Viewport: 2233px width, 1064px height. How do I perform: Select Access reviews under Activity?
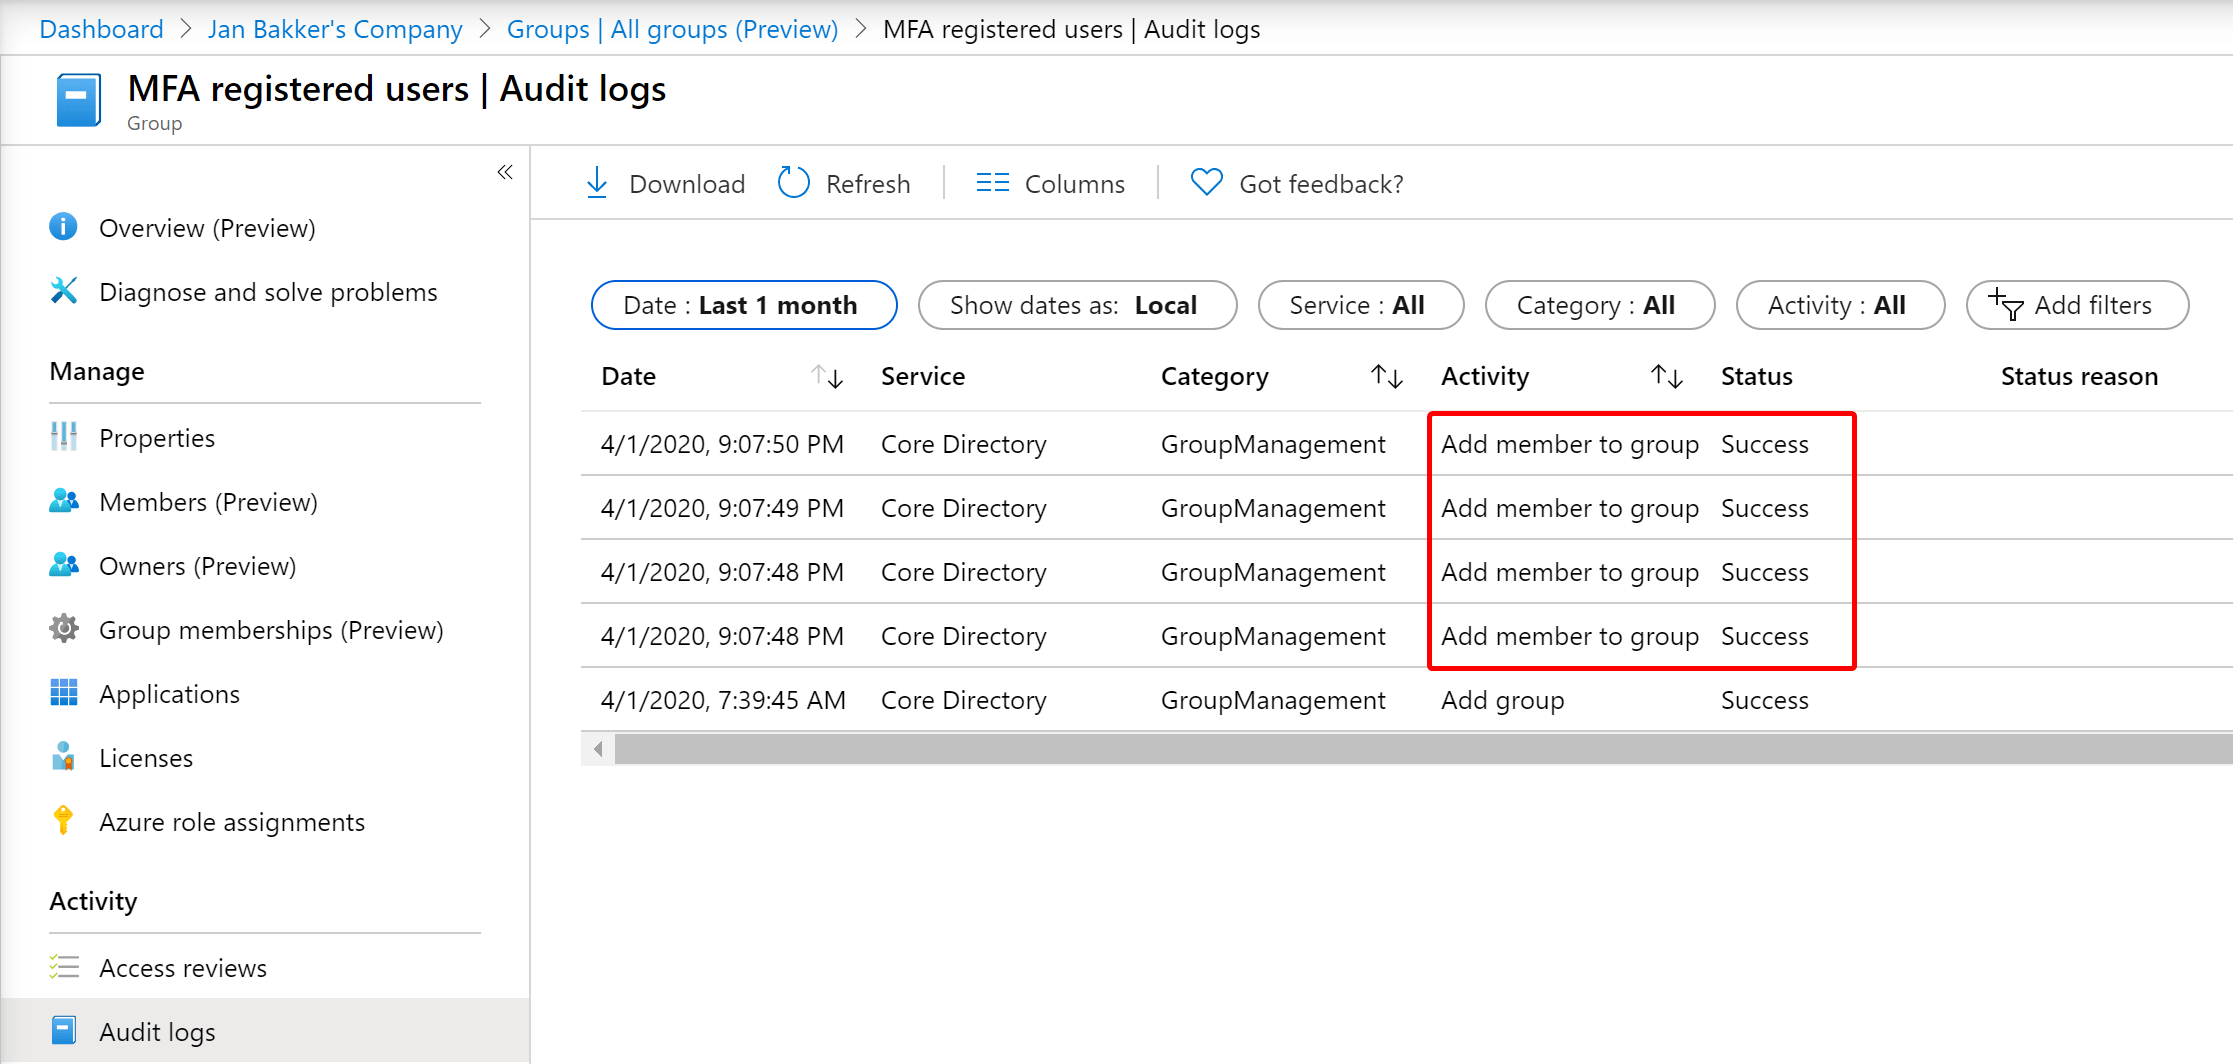(x=183, y=968)
